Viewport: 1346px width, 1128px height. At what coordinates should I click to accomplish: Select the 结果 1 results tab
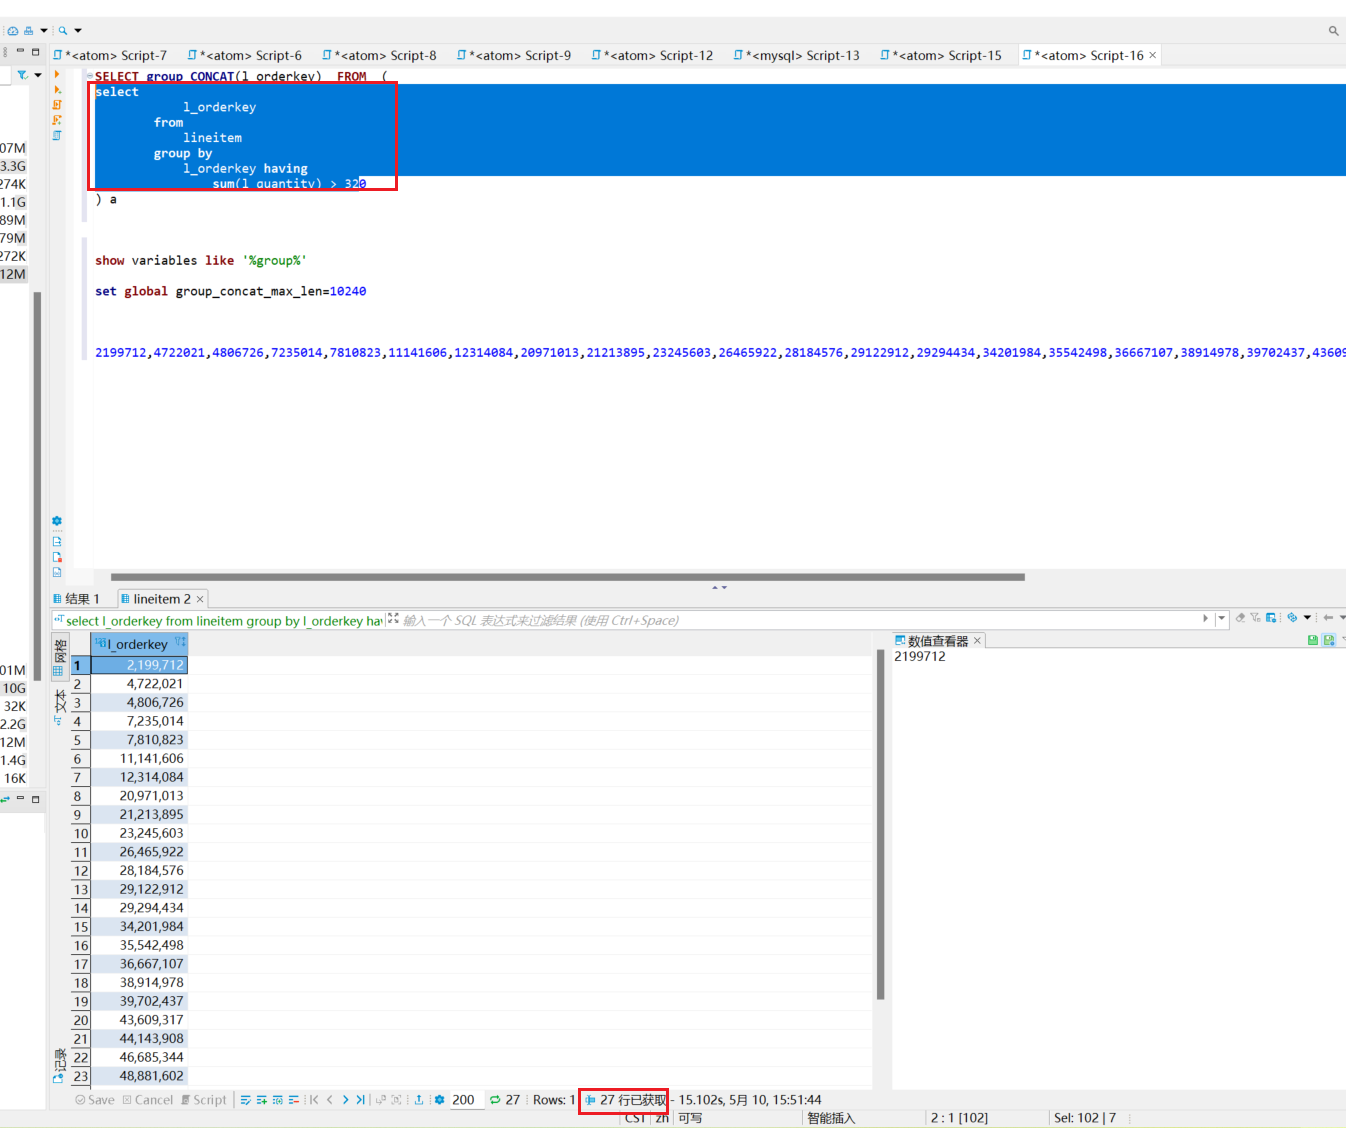77,599
